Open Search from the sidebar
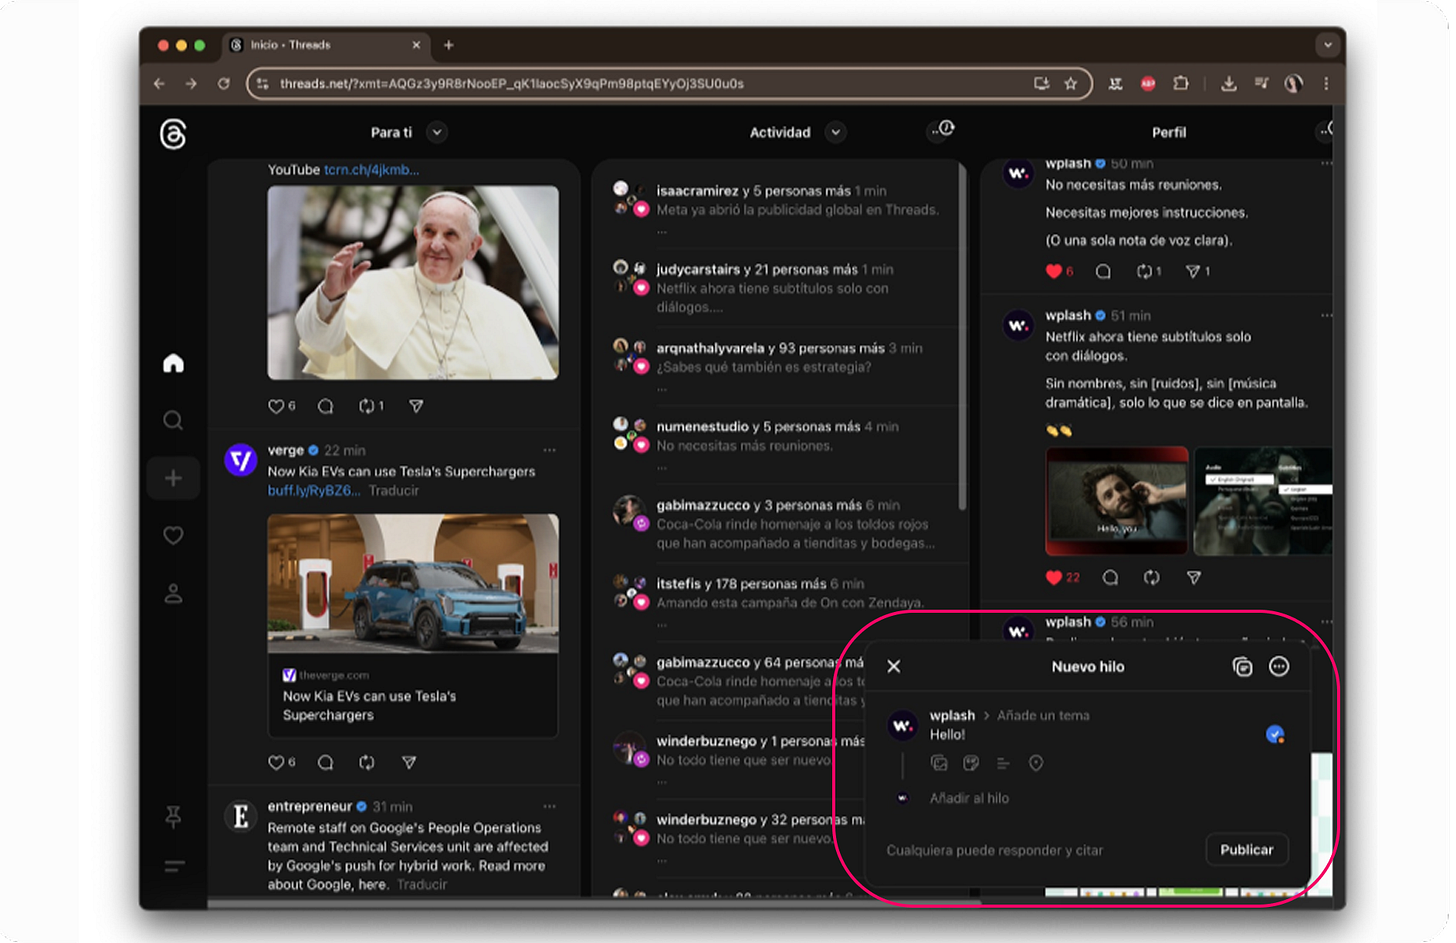The width and height of the screenshot is (1456, 943). point(173,420)
